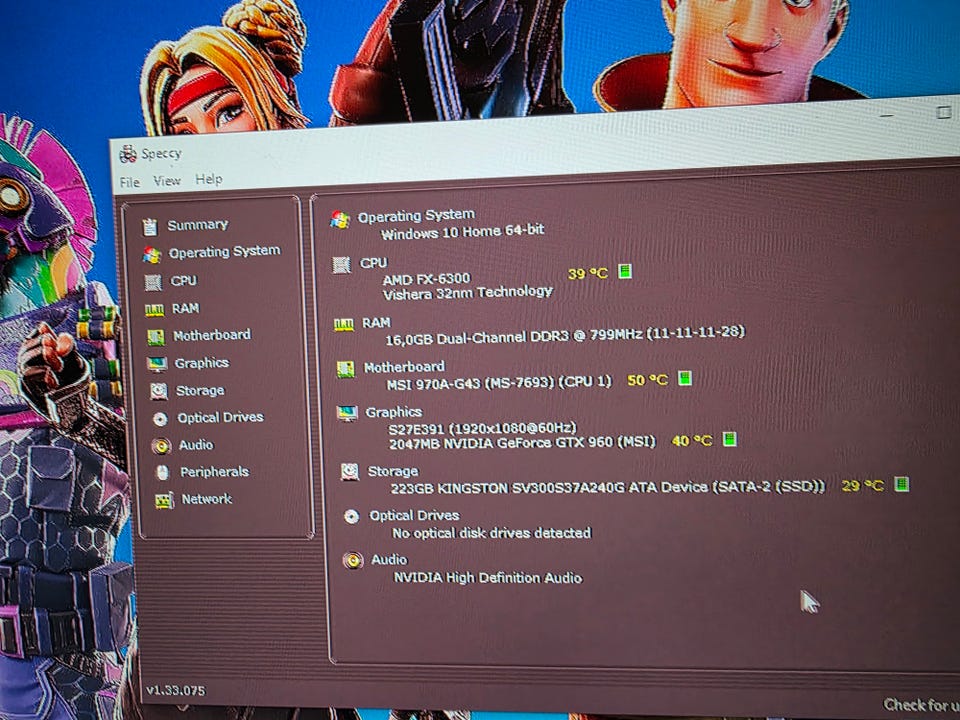Click the Motherboard heading in summary pane

tap(404, 367)
